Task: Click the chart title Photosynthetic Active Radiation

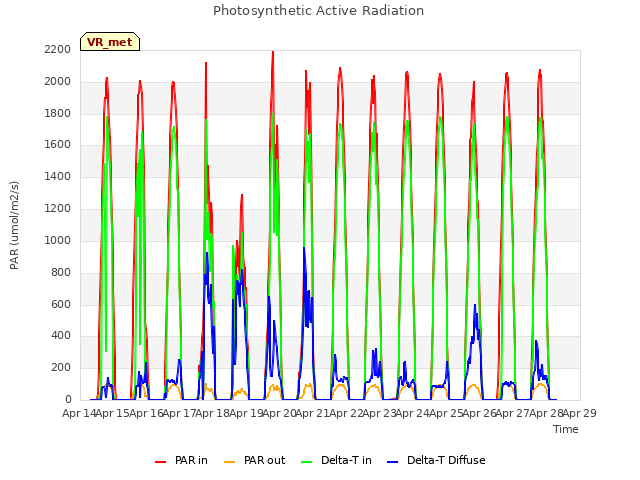Action: [318, 11]
